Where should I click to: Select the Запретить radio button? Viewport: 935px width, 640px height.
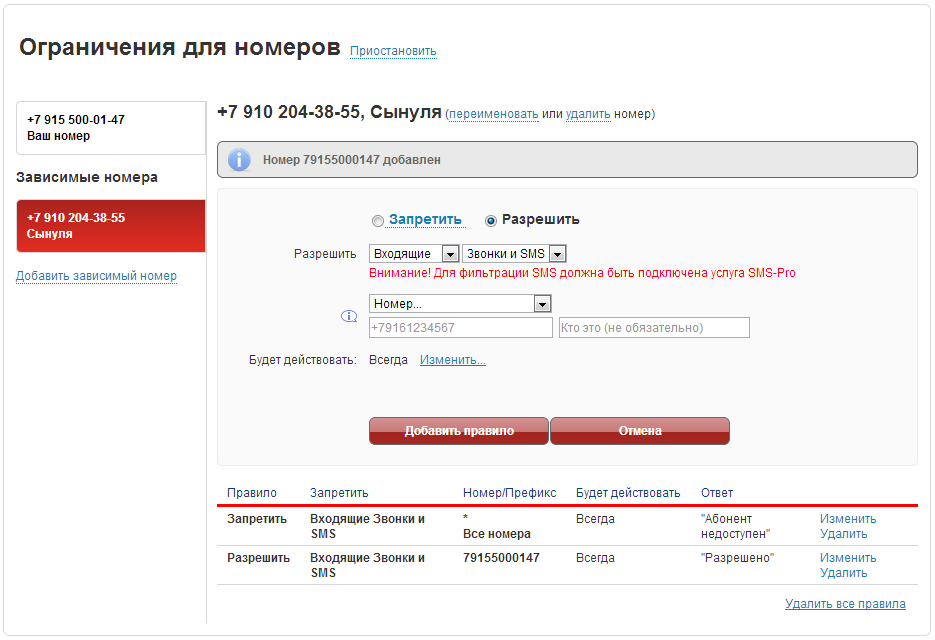coord(377,221)
